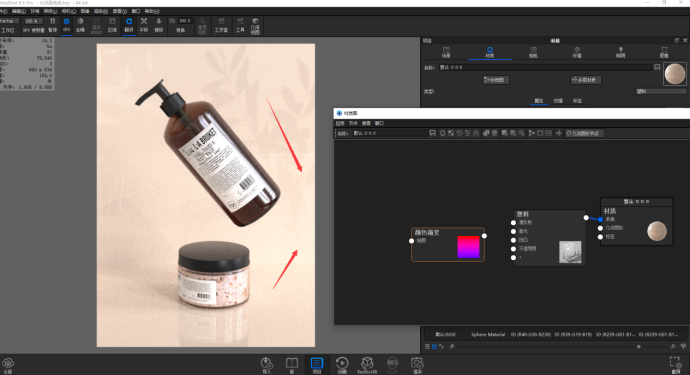Click the Color Gradient node output socket

click(x=484, y=236)
